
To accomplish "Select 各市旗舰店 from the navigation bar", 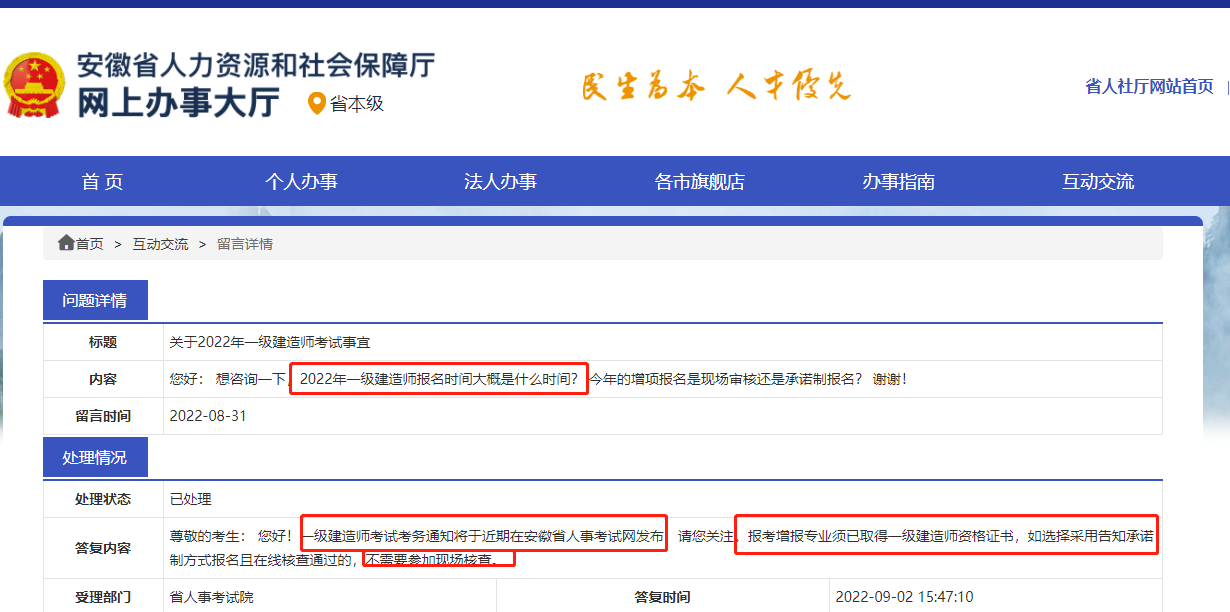I will 700,182.
